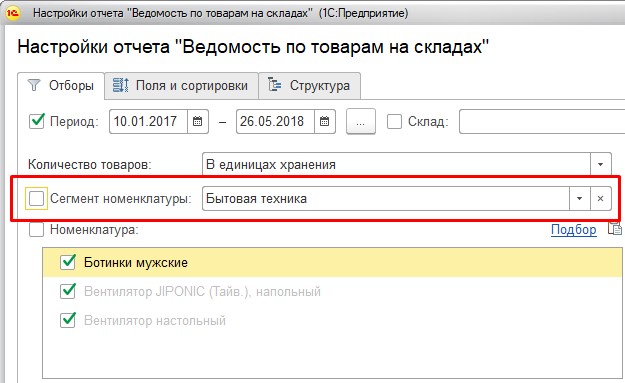Click the 1C application logo in title bar
Screen dimensions: 625x383
click(x=12, y=13)
